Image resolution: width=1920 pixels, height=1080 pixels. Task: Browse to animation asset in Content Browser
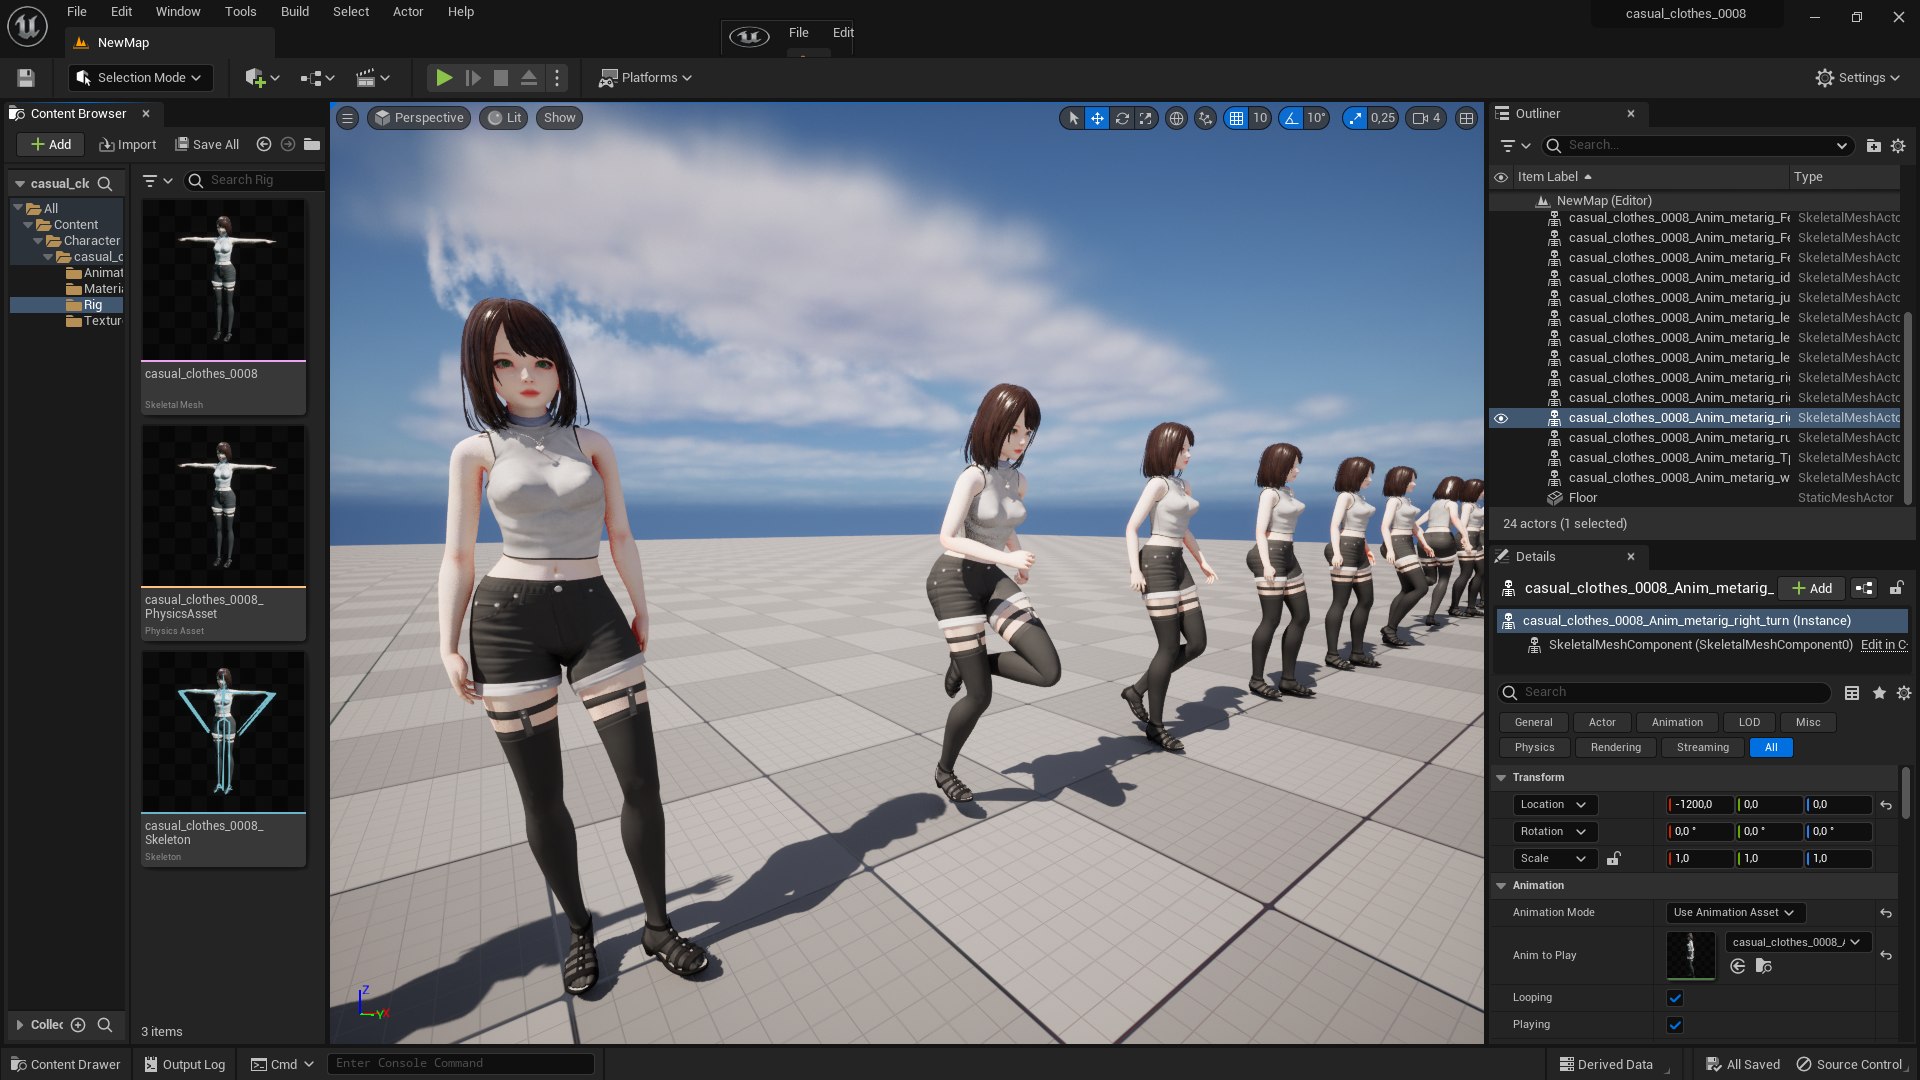tap(1764, 966)
